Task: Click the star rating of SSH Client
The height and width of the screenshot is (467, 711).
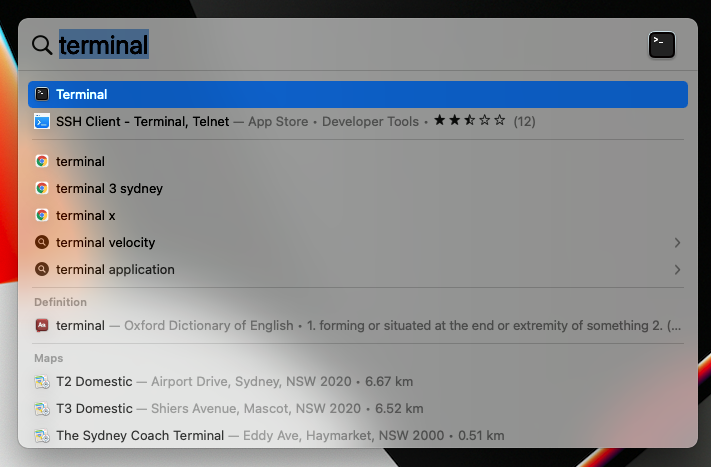Action: [x=469, y=121]
